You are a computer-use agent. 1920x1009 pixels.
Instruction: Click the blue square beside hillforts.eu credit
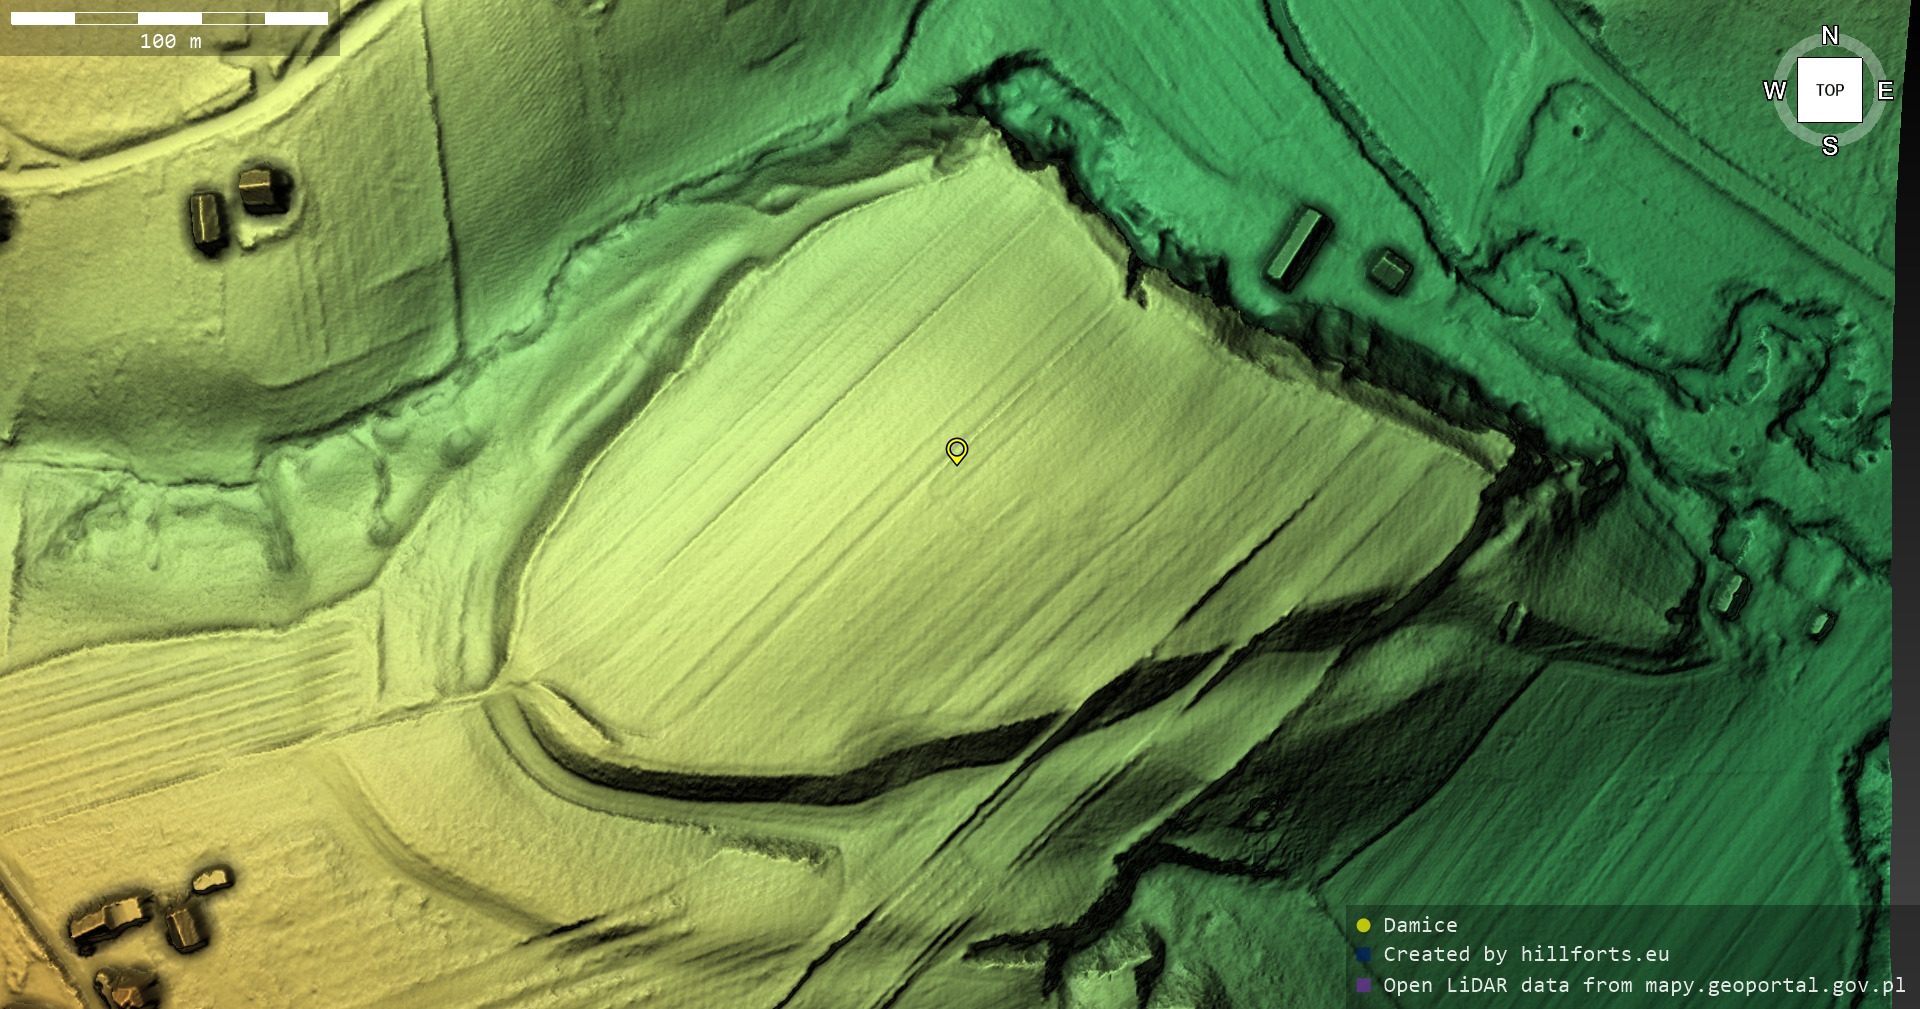point(1363,955)
